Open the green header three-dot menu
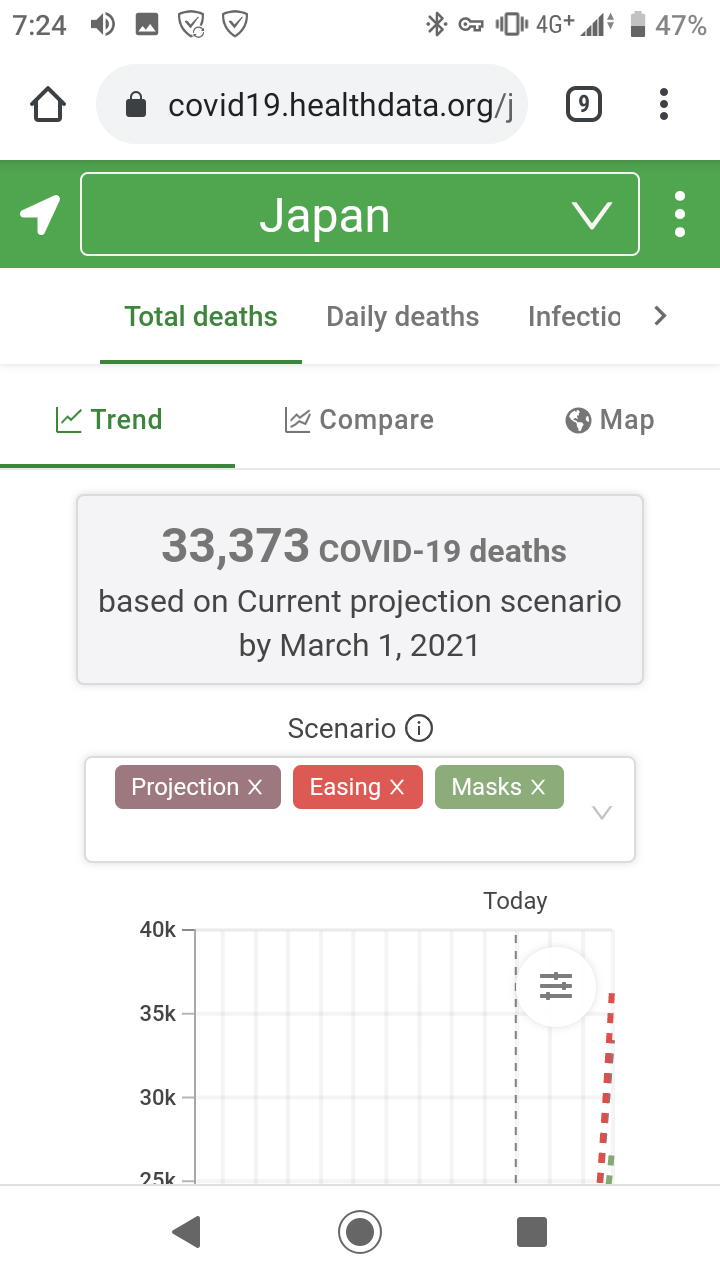Screen dimensions: 720x1280 coord(680,215)
